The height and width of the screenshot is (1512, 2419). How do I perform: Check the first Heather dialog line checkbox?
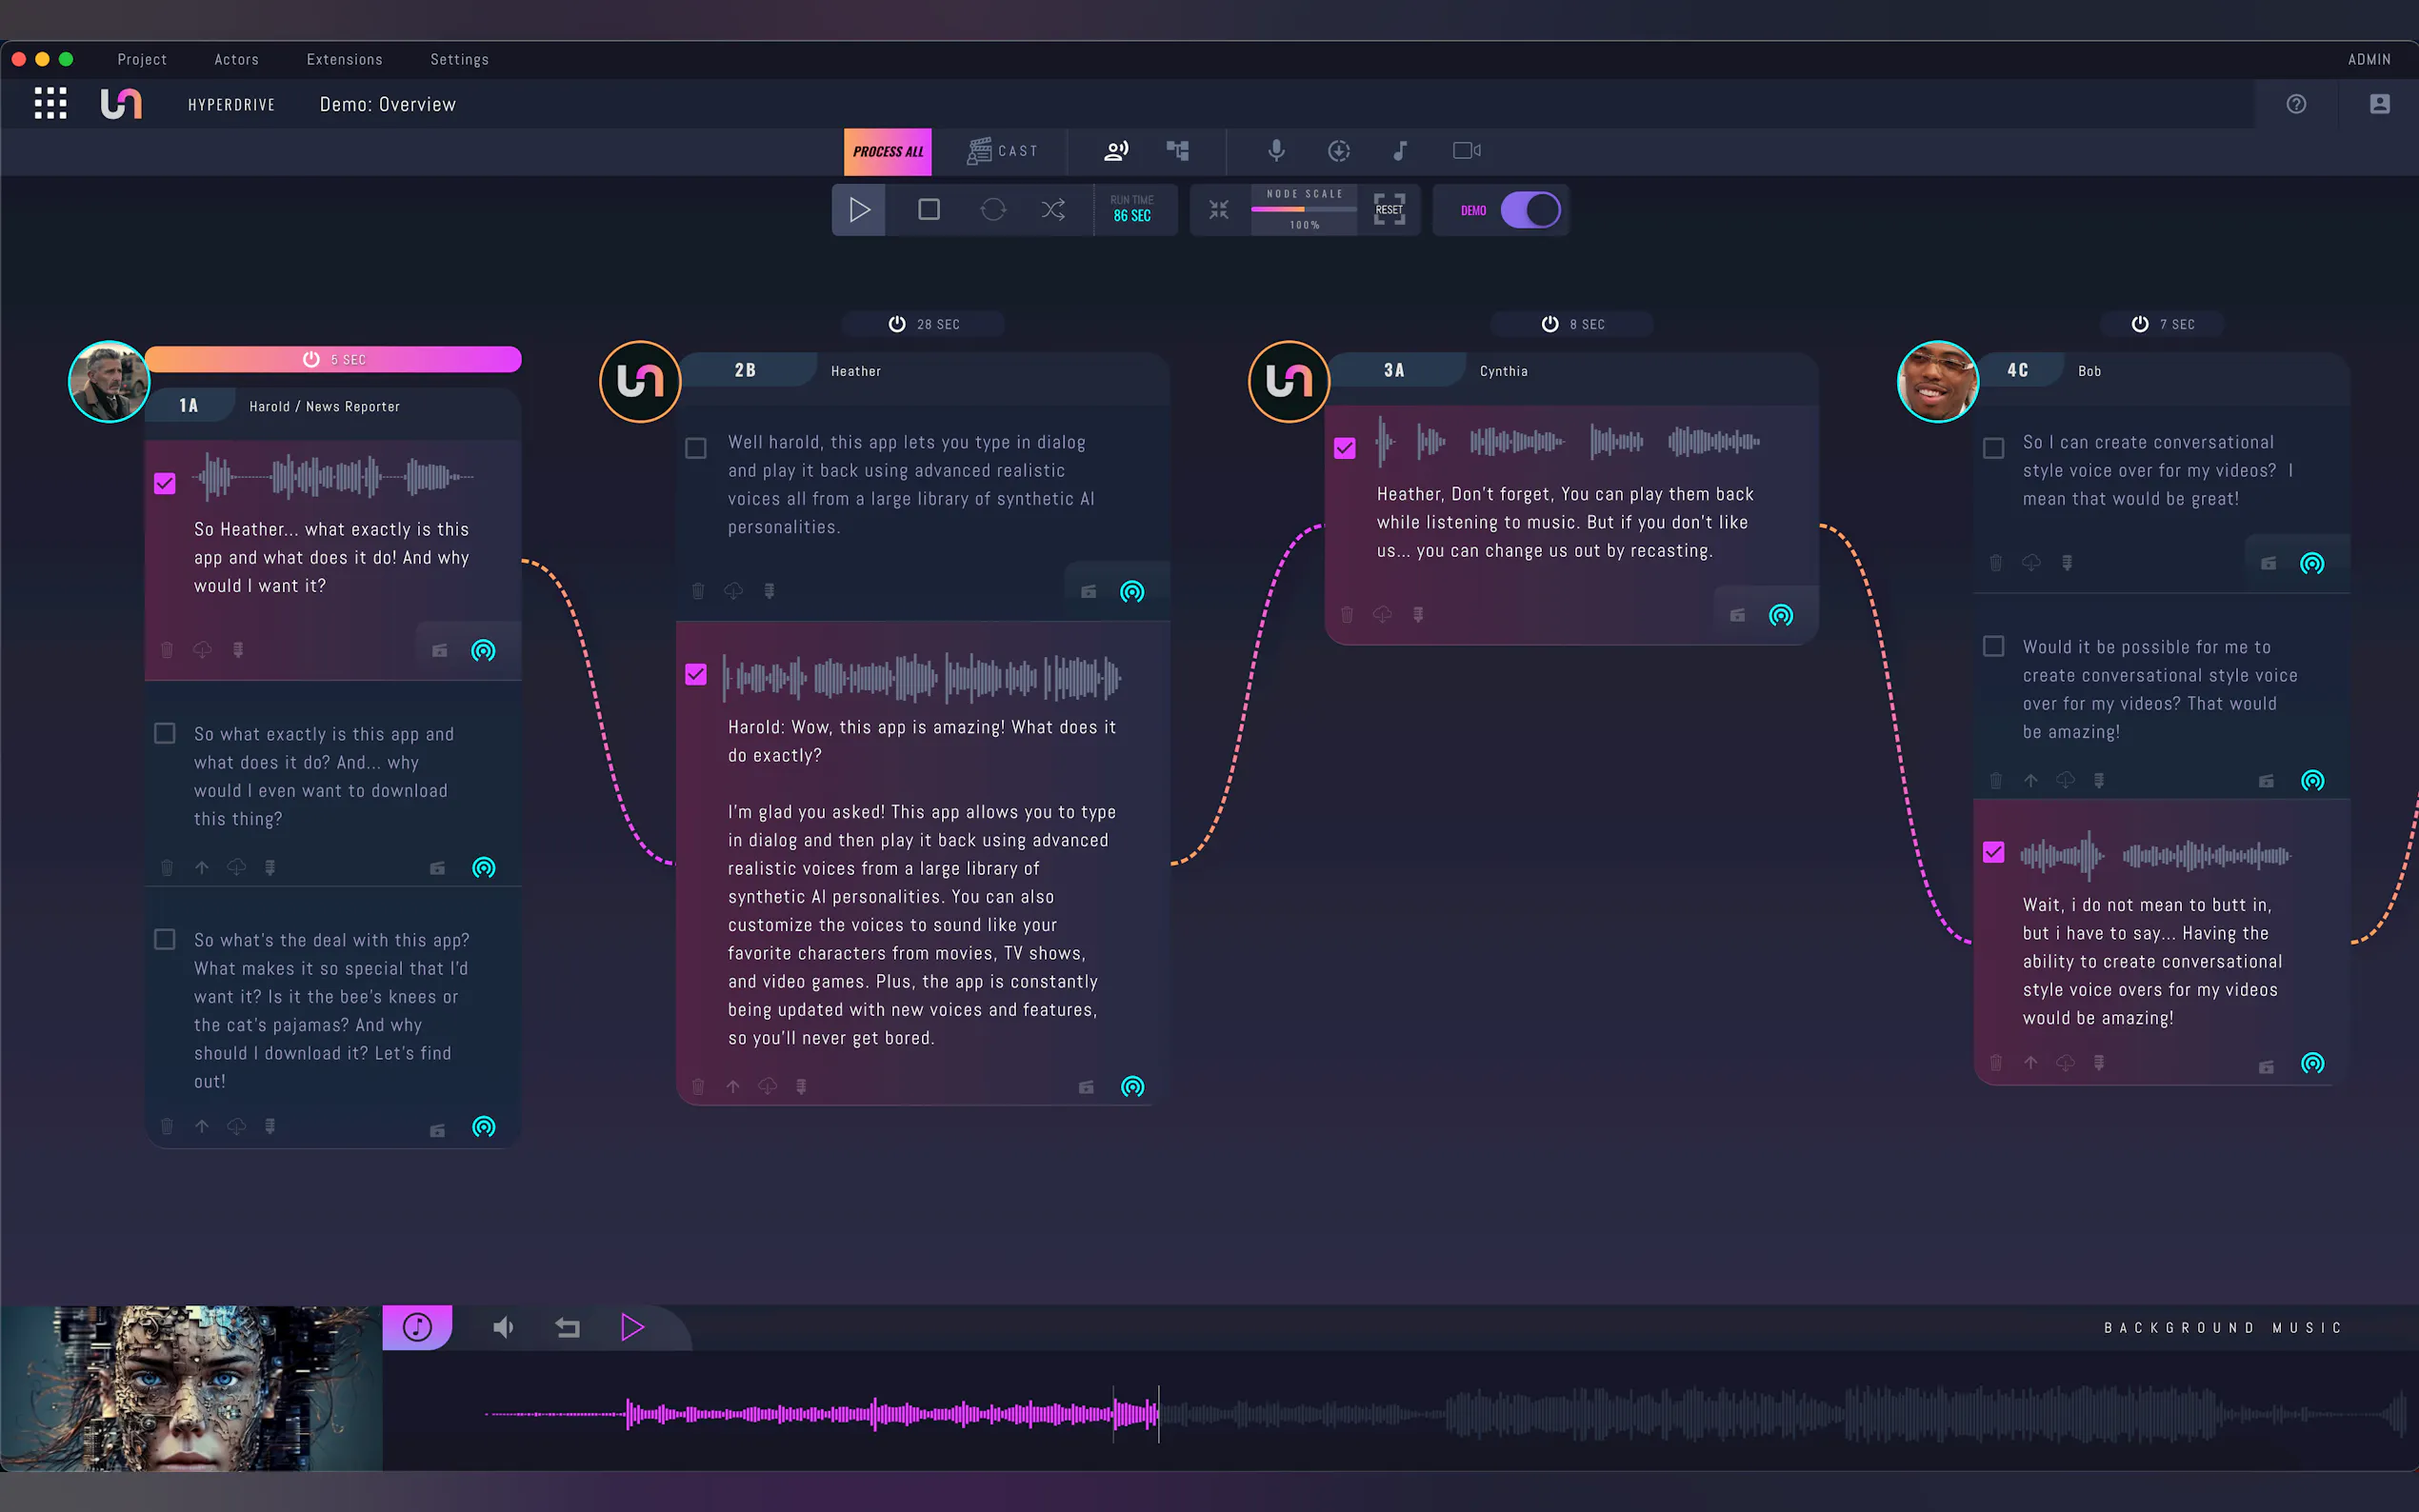tap(696, 448)
